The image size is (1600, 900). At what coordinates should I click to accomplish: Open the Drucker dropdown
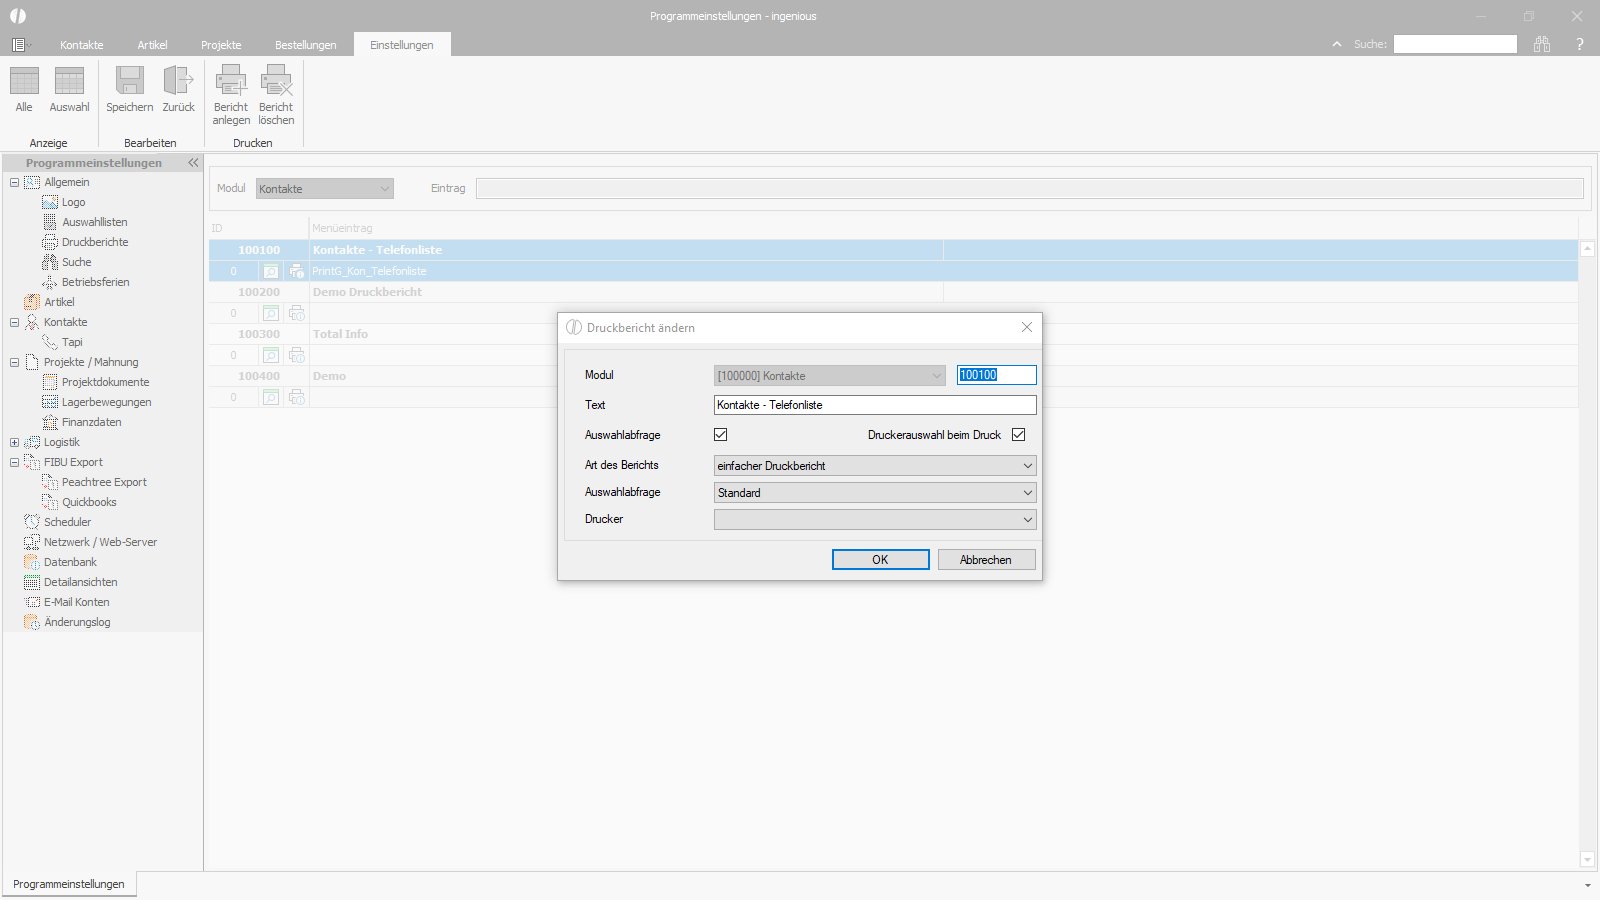[x=875, y=520]
